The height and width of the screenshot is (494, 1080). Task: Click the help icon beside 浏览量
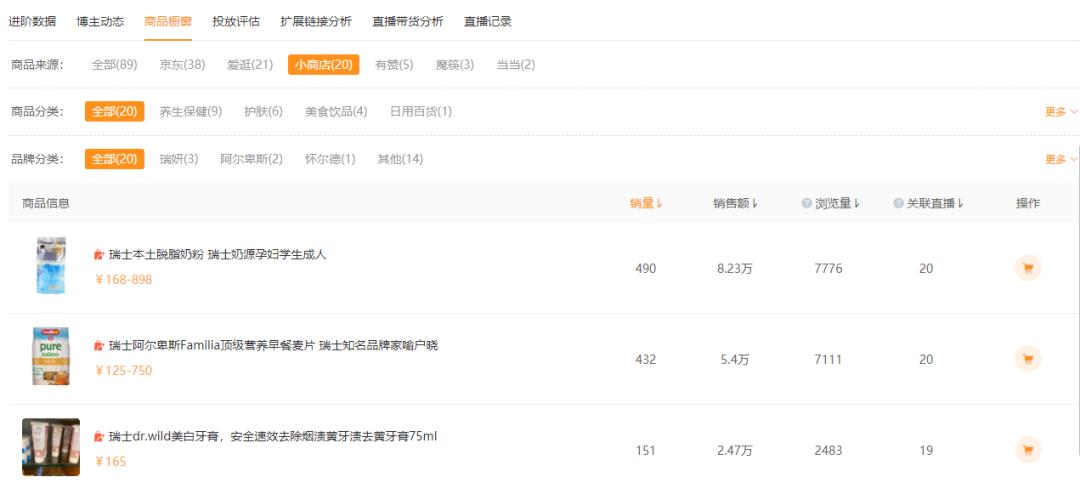[807, 203]
